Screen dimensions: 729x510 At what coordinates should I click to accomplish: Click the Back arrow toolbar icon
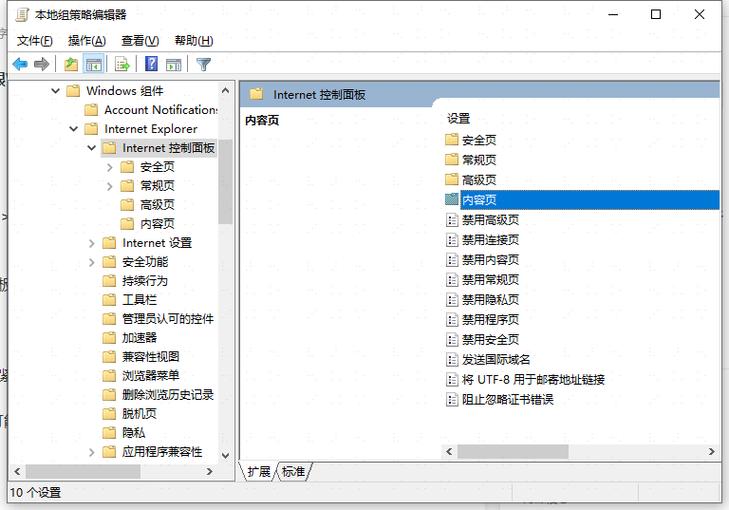tap(20, 64)
